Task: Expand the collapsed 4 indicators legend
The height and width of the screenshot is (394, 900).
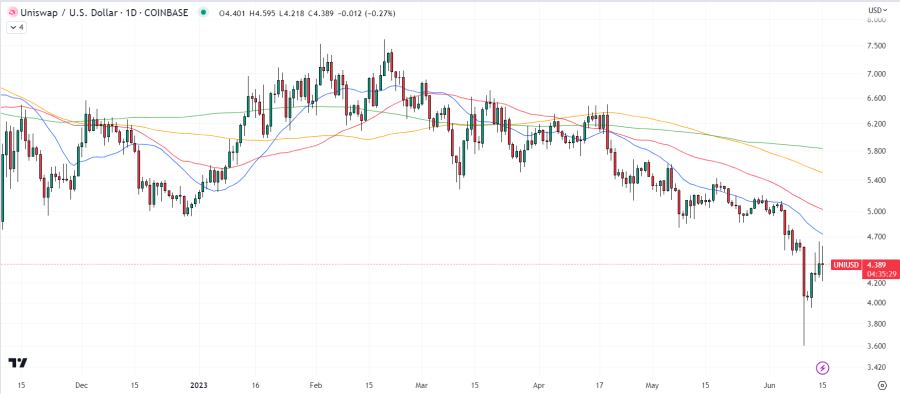Action: click(x=16, y=27)
